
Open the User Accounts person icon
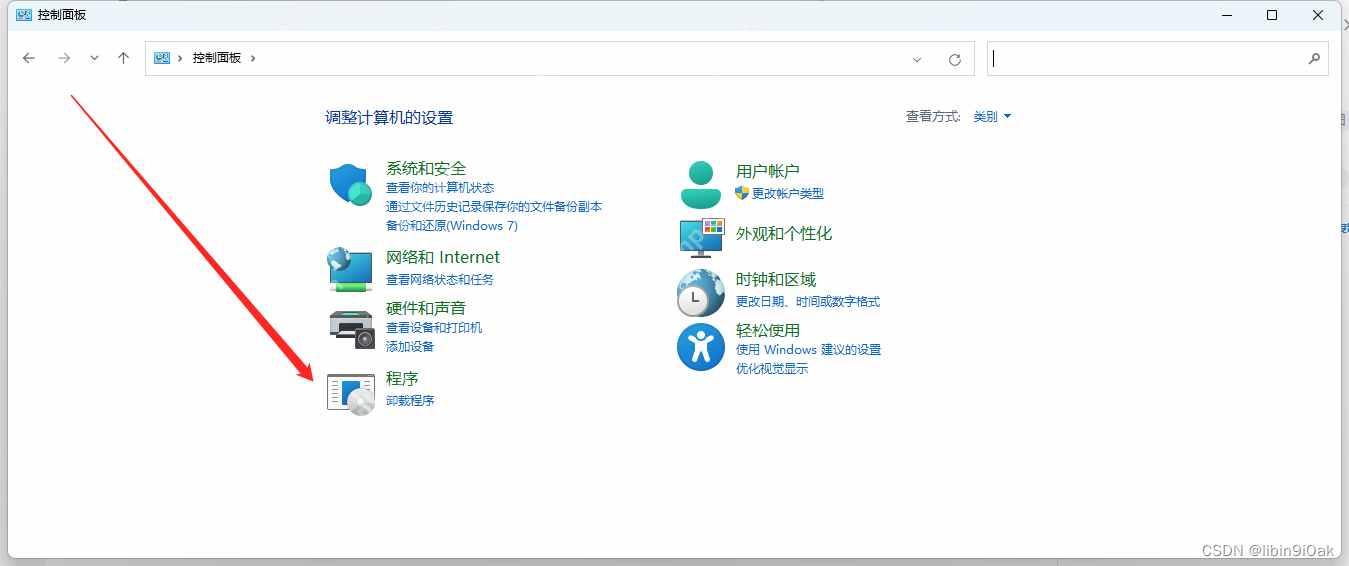pyautogui.click(x=701, y=184)
